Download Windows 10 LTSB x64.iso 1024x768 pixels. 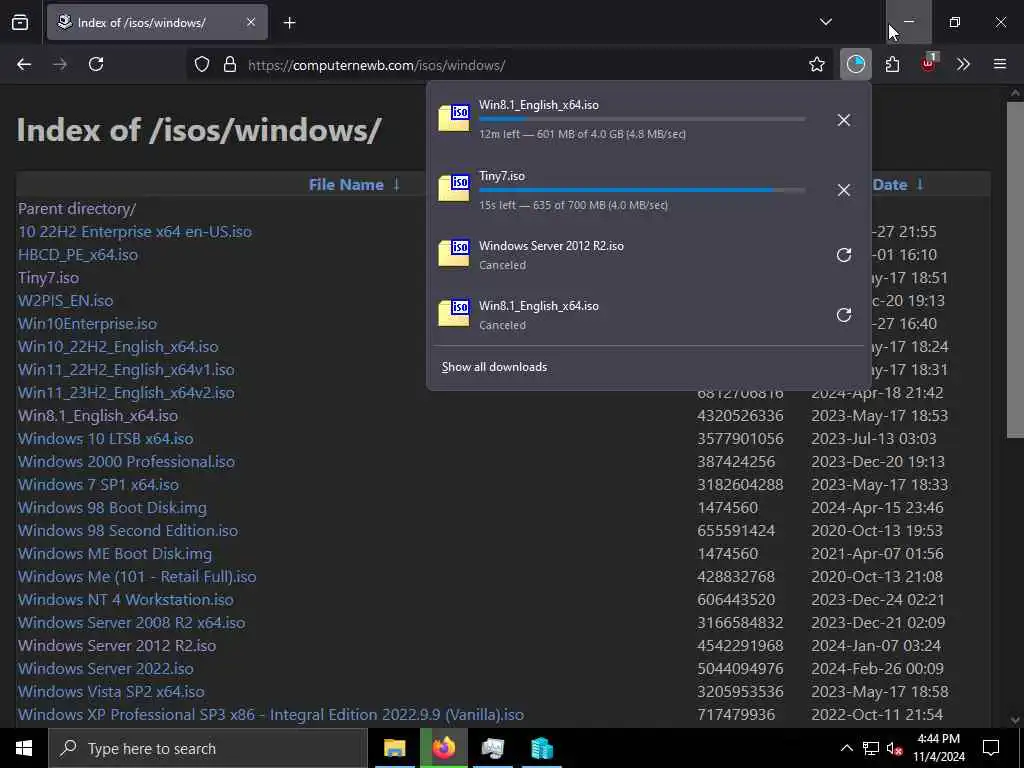(x=106, y=439)
